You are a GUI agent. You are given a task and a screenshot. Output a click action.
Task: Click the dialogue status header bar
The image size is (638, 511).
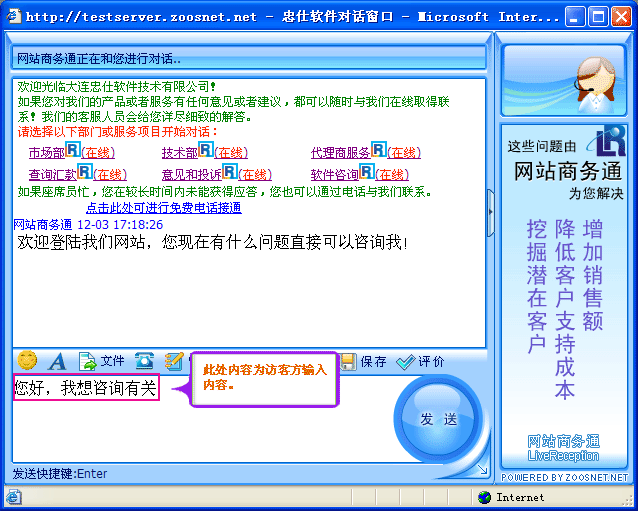[x=249, y=59]
